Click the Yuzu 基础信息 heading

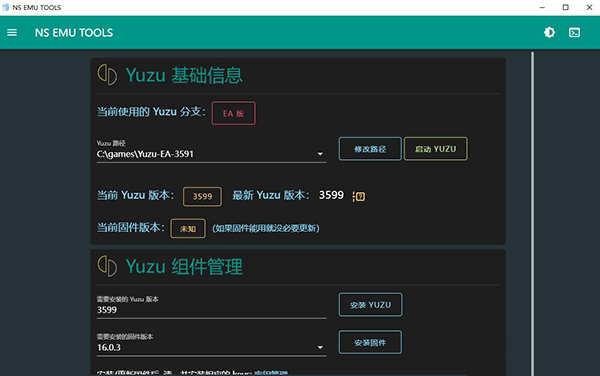[x=184, y=75]
